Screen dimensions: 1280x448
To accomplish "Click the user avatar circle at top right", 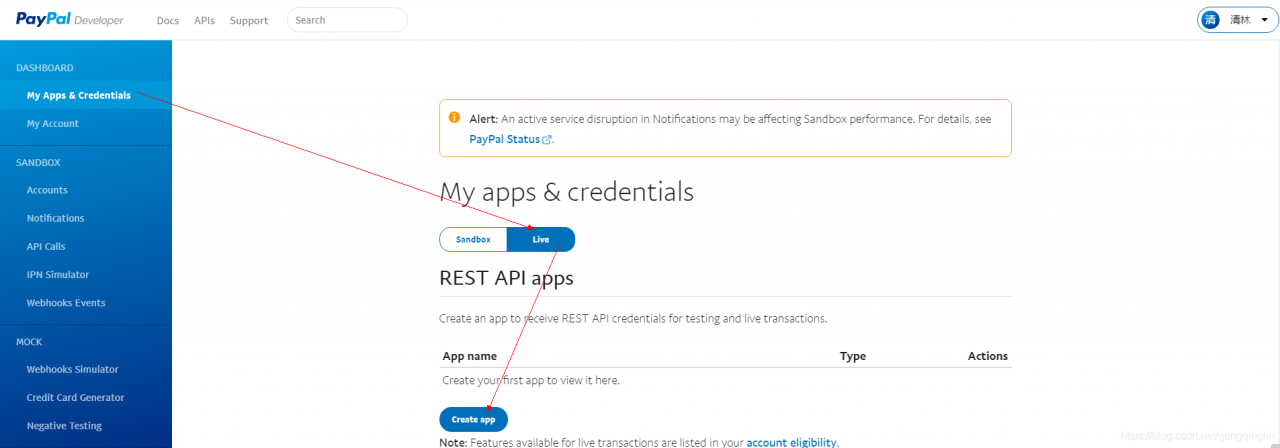I will coord(1211,20).
